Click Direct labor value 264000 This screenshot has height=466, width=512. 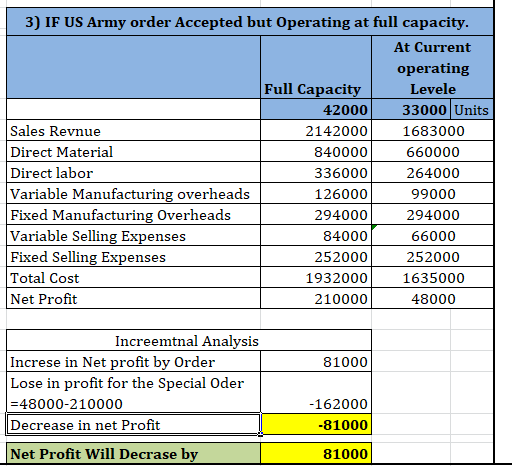coord(432,172)
